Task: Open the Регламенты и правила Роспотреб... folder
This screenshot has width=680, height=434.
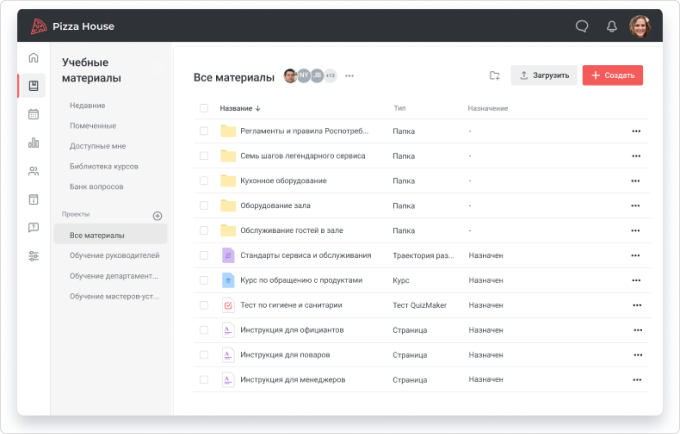Action: pyautogui.click(x=304, y=131)
